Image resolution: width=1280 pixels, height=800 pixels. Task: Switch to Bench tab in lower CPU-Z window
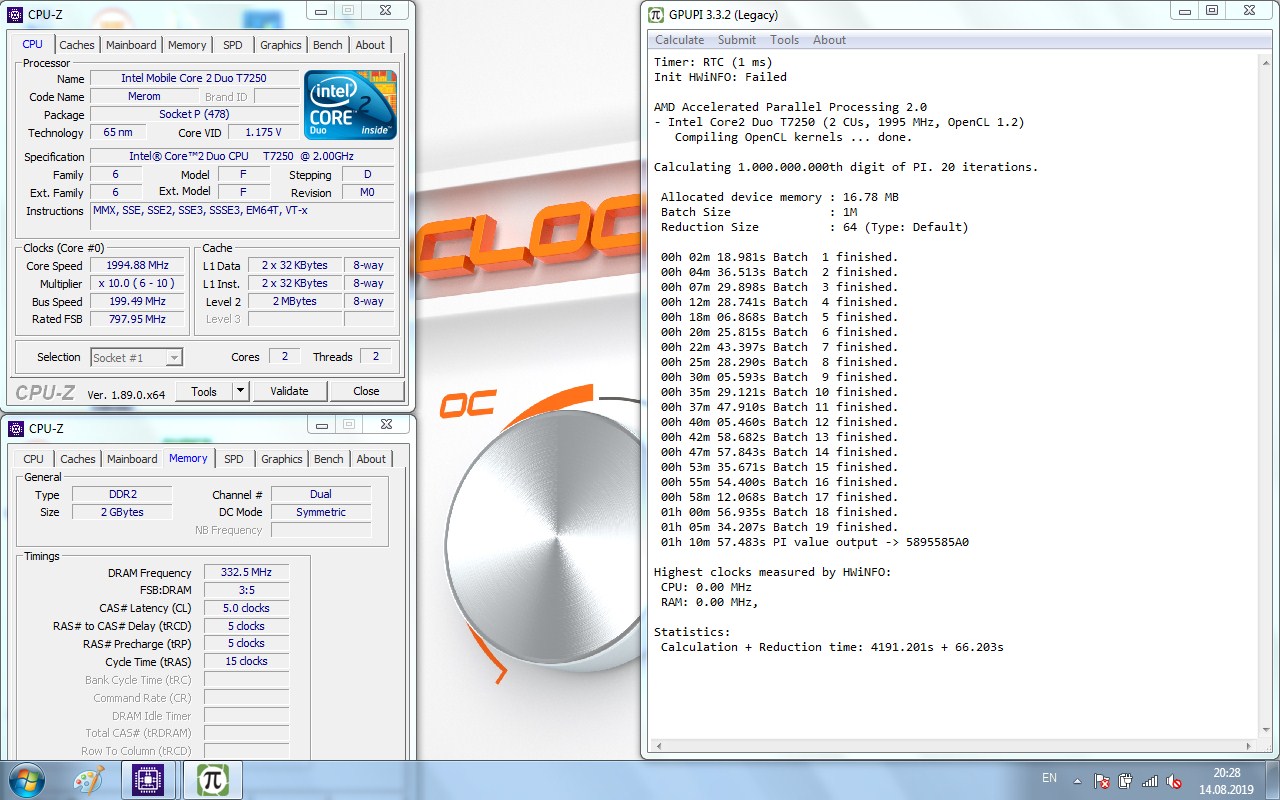point(329,459)
